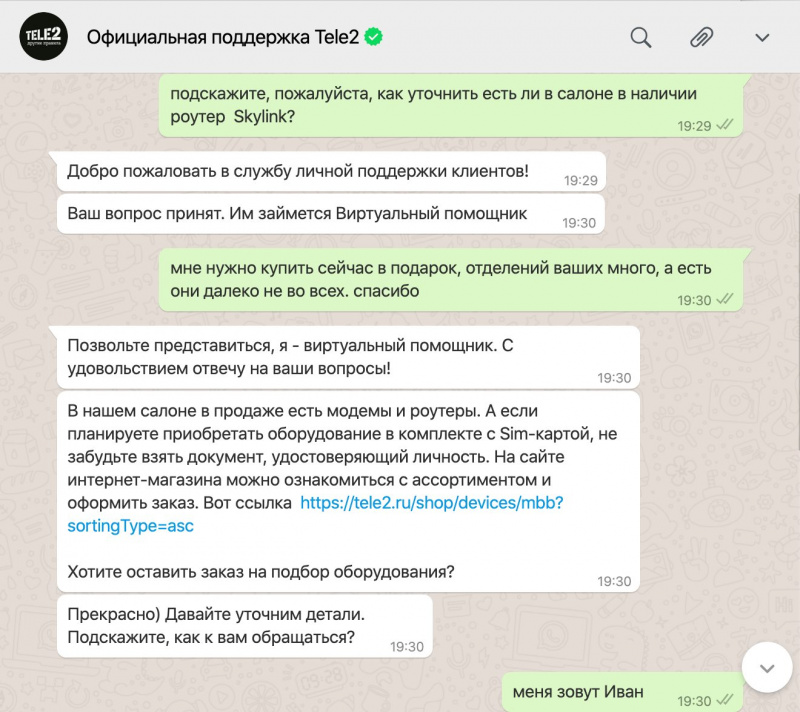The width and height of the screenshot is (800, 712).
Task: Click checkmarks on 'меня зовут Иван' message
Action: (x=724, y=699)
